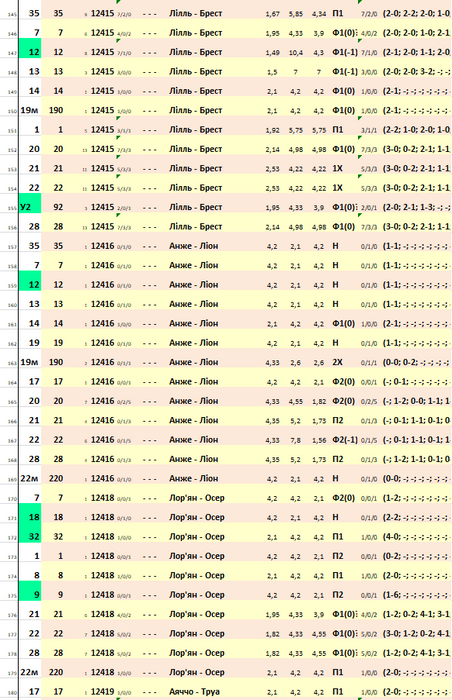Click scores cell '(4-0; -; -;' in row 172
This screenshot has height=700, width=452.
point(417,537)
